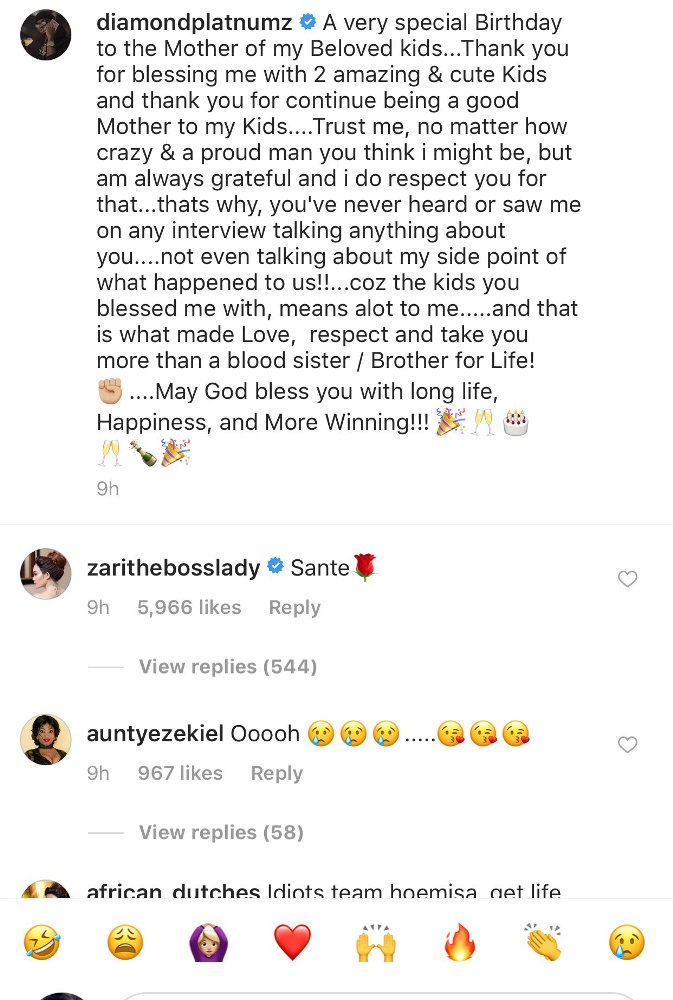Tap zaritheboss­lady's avatar photo
The image size is (673, 1000).
(45, 573)
